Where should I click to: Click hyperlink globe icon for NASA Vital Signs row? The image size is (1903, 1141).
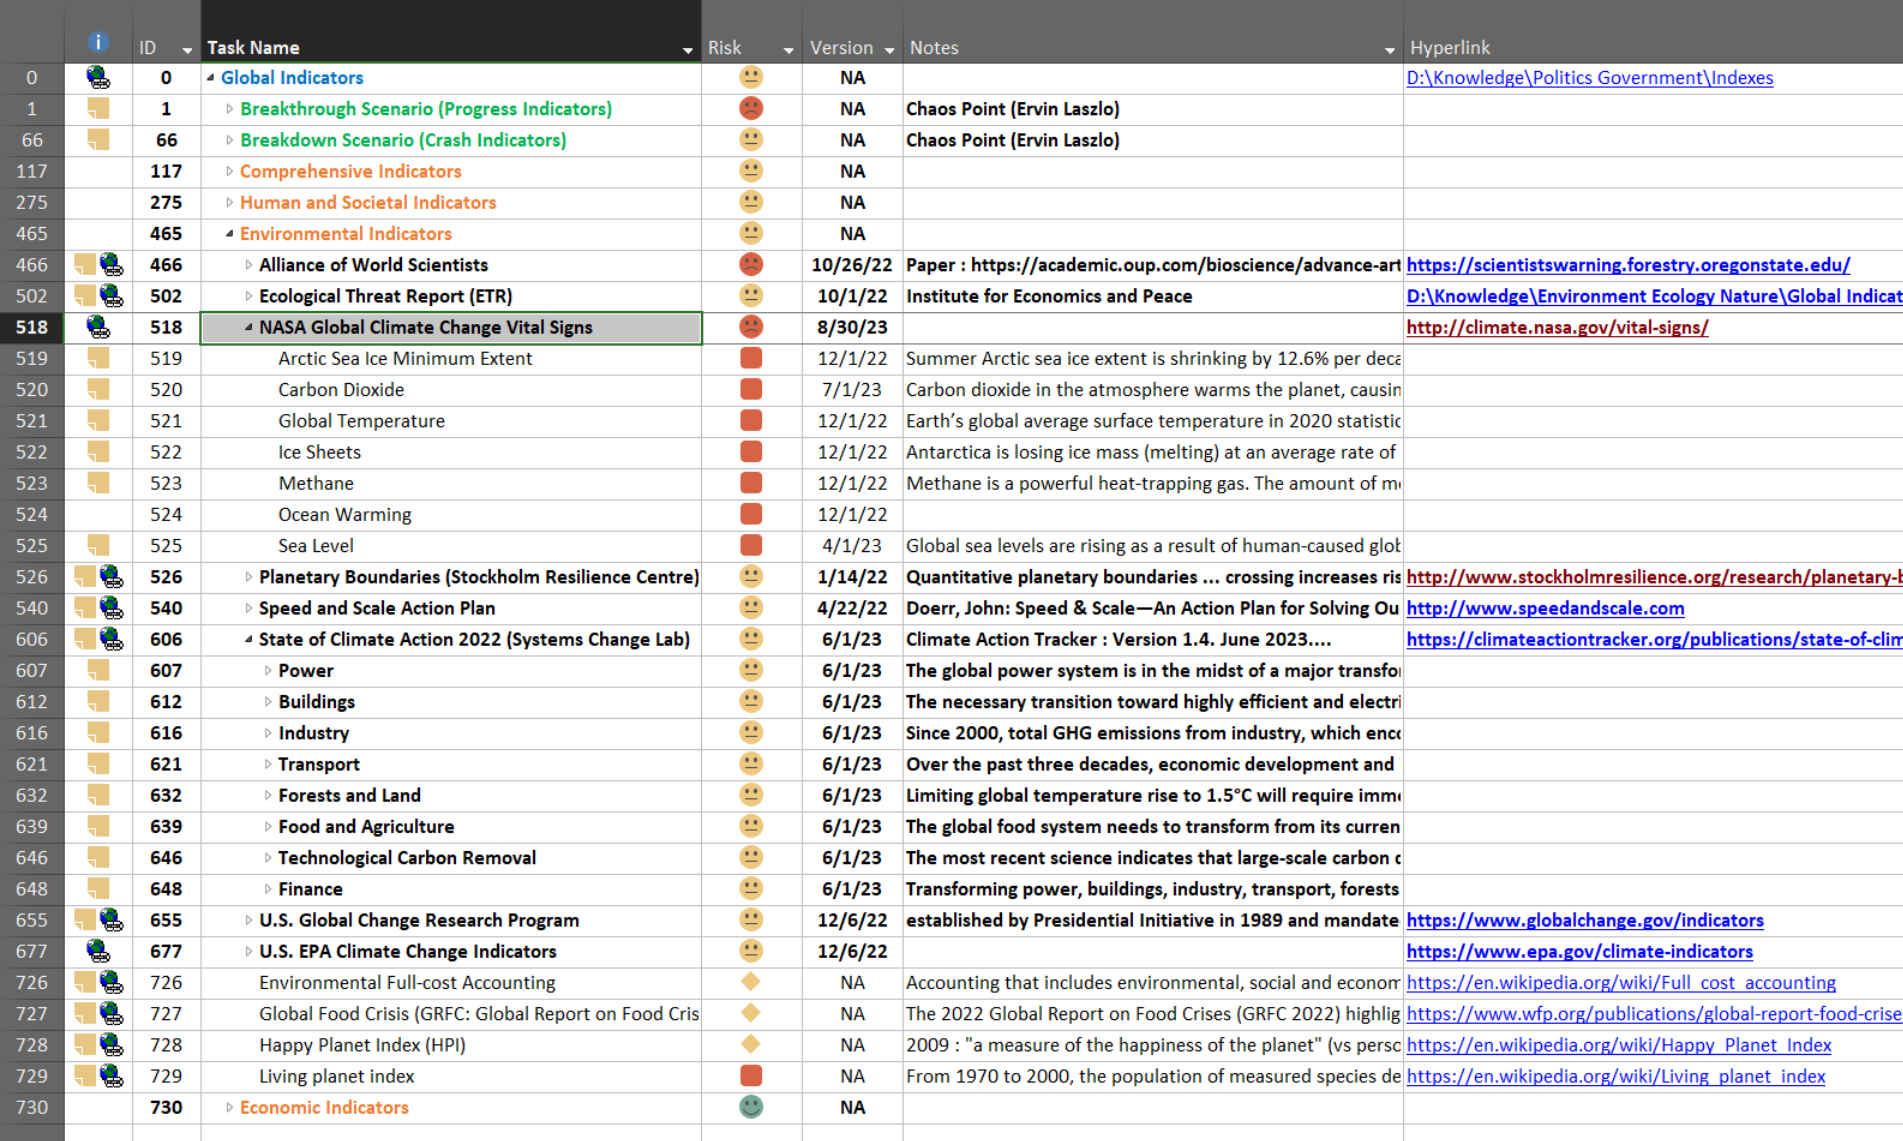point(98,327)
